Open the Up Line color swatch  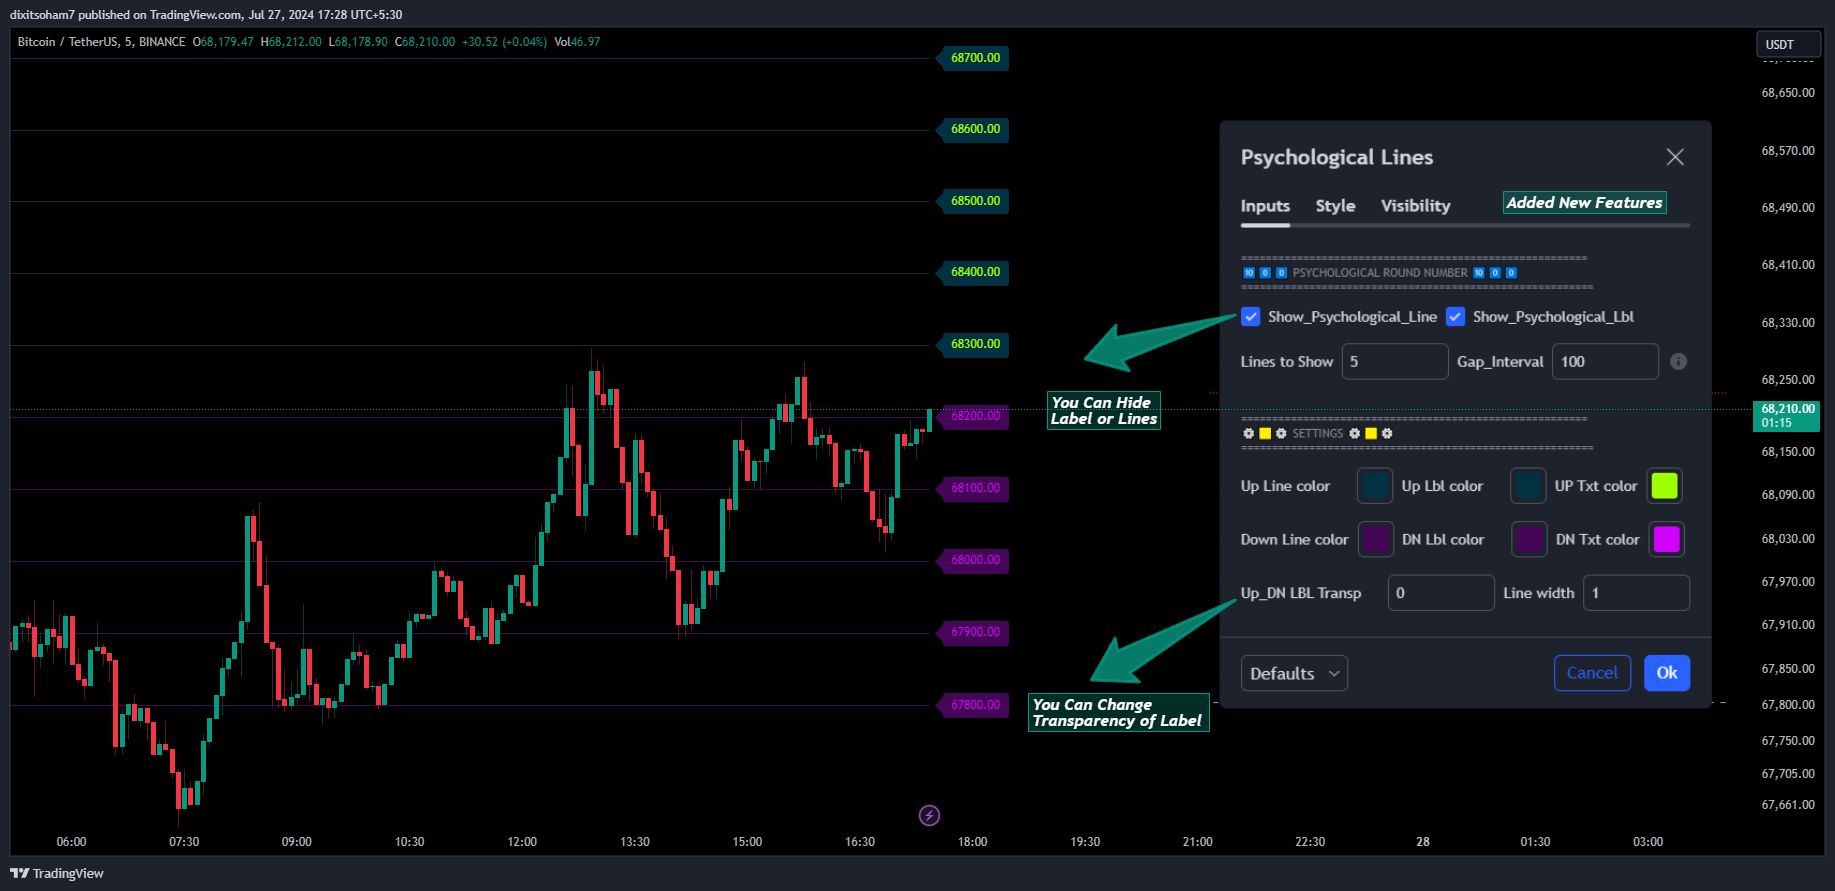[1375, 486]
